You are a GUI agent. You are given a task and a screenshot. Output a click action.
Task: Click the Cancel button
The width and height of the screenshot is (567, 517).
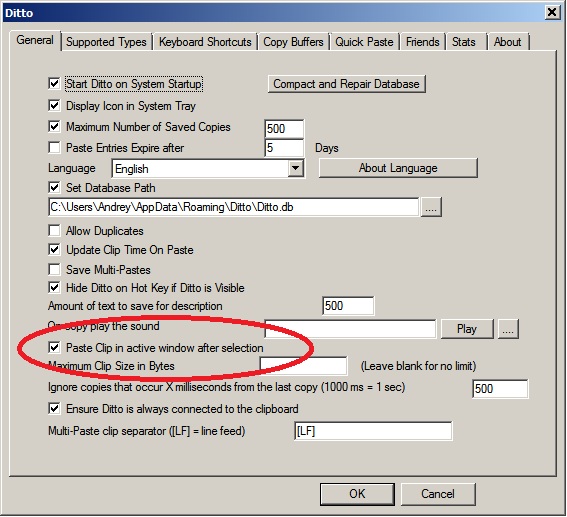pyautogui.click(x=438, y=494)
